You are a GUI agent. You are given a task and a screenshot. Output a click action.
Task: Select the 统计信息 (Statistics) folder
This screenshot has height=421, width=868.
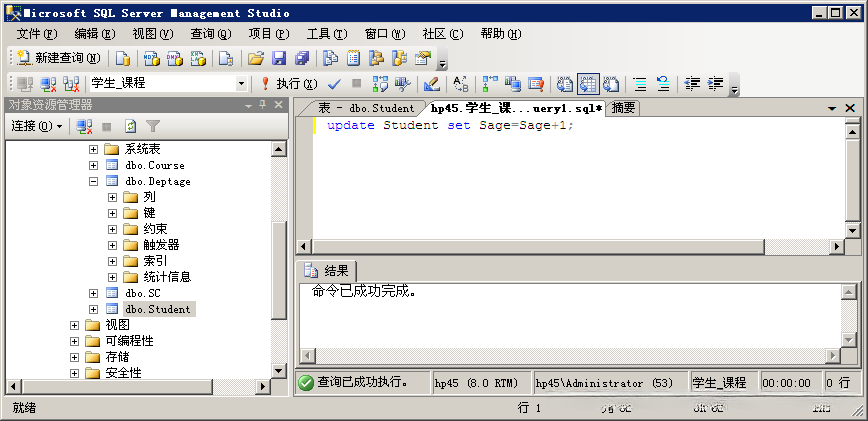pyautogui.click(x=167, y=277)
